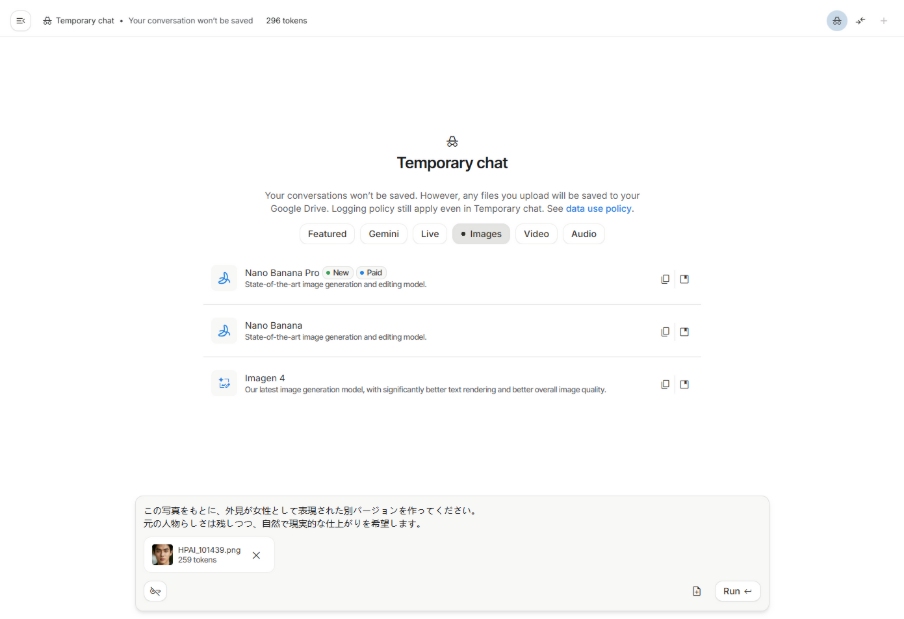Viewport: 904px width, 619px height.
Task: Open the Audio category tab
Action: [584, 233]
